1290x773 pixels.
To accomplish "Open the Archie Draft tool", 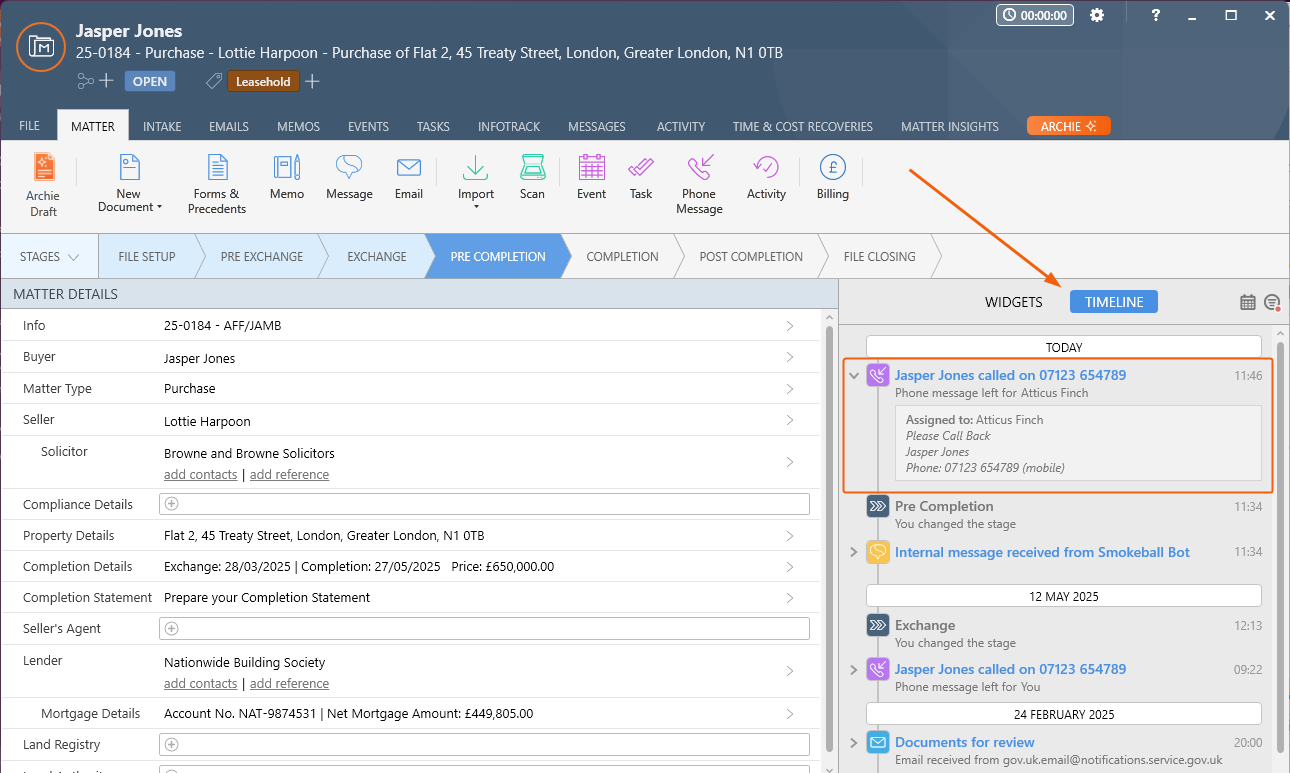I will pyautogui.click(x=43, y=183).
